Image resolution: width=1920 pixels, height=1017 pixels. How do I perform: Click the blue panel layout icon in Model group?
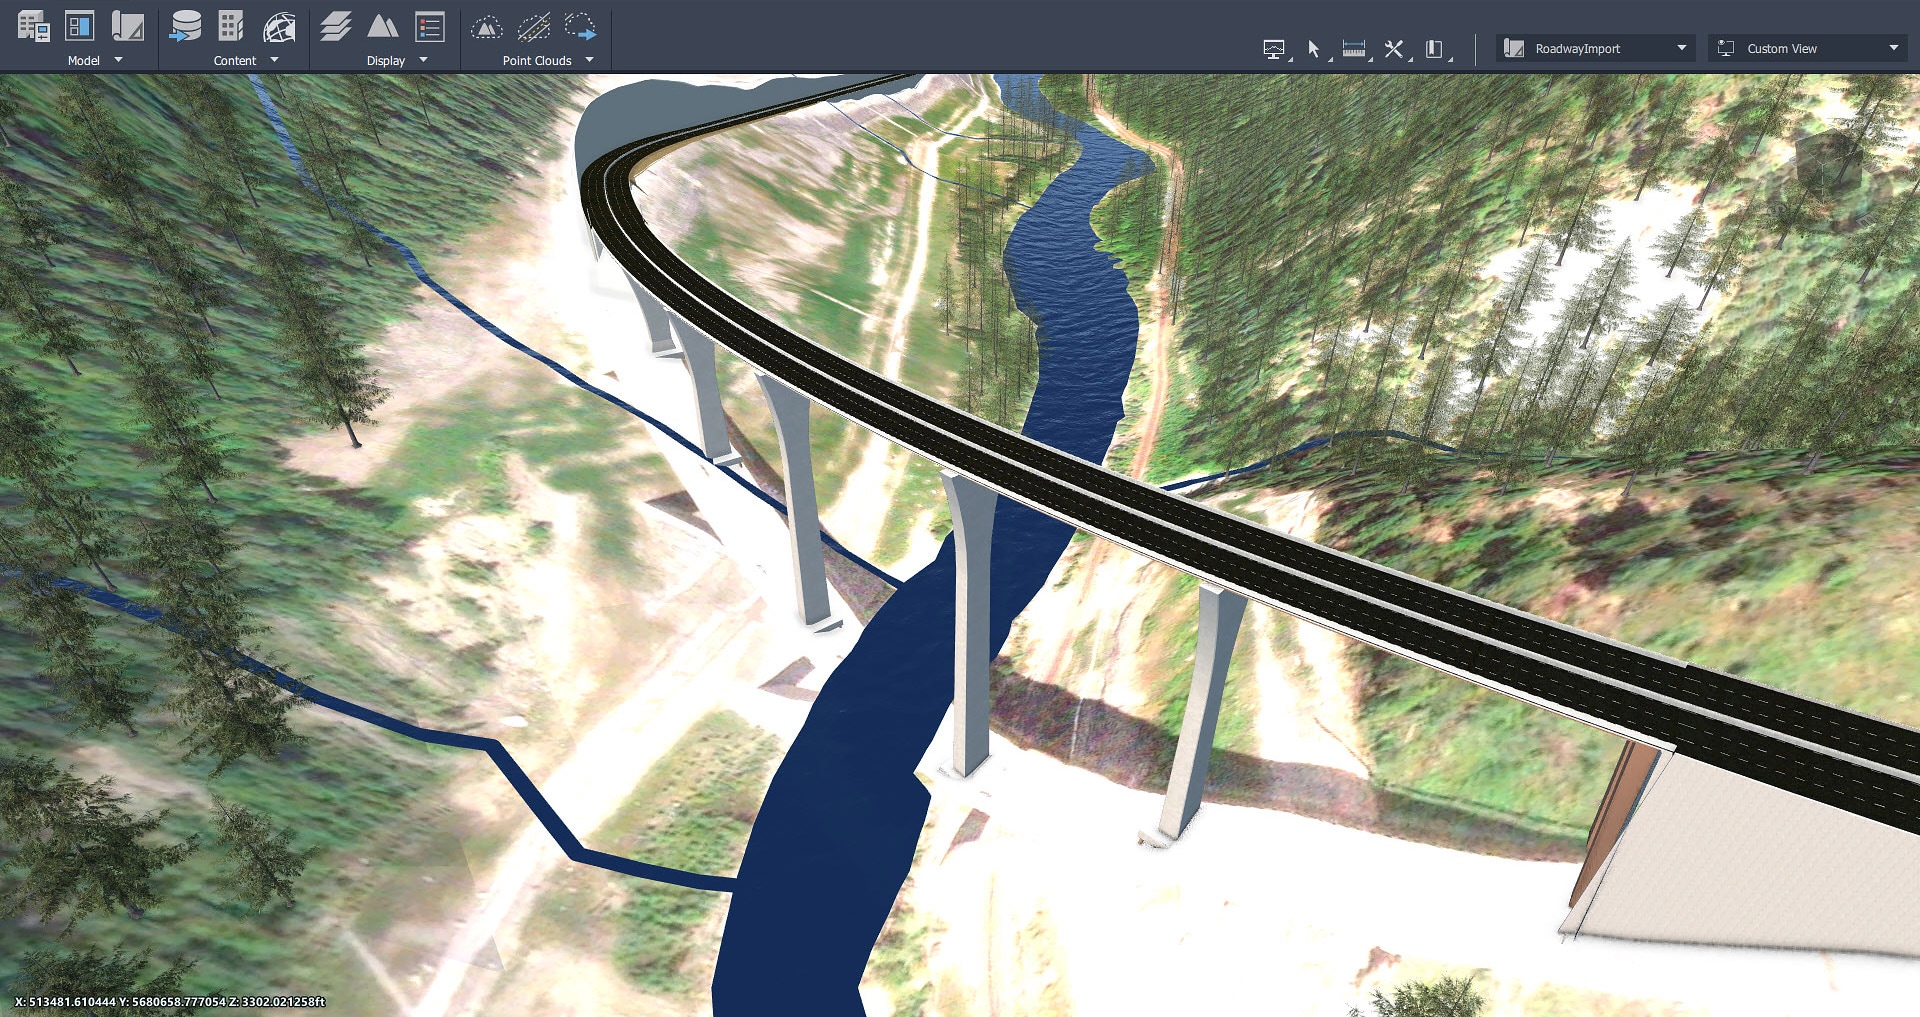point(80,27)
